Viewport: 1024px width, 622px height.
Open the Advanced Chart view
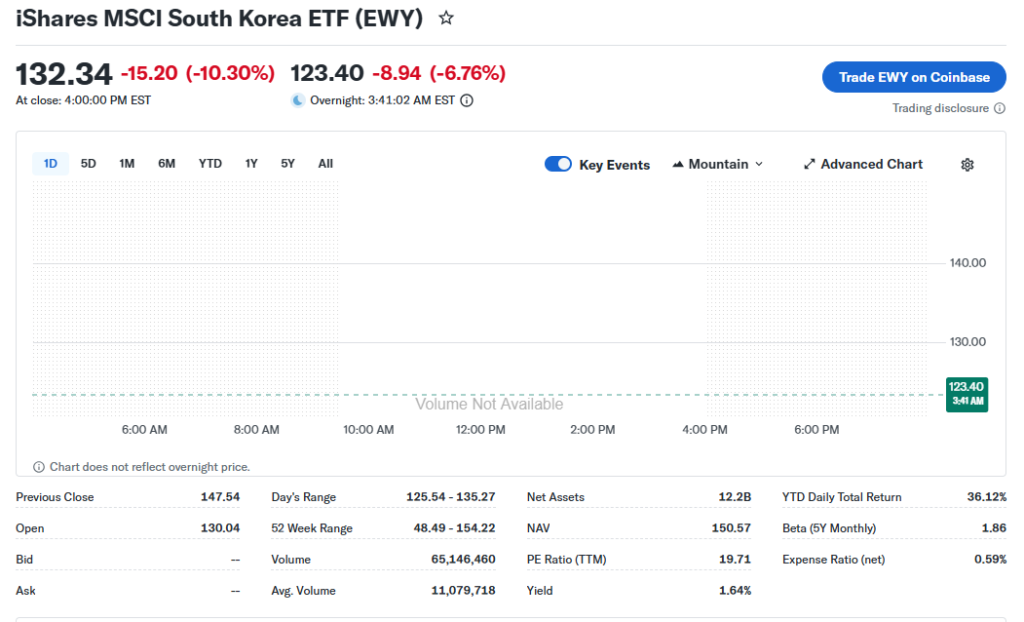pyautogui.click(x=863, y=164)
